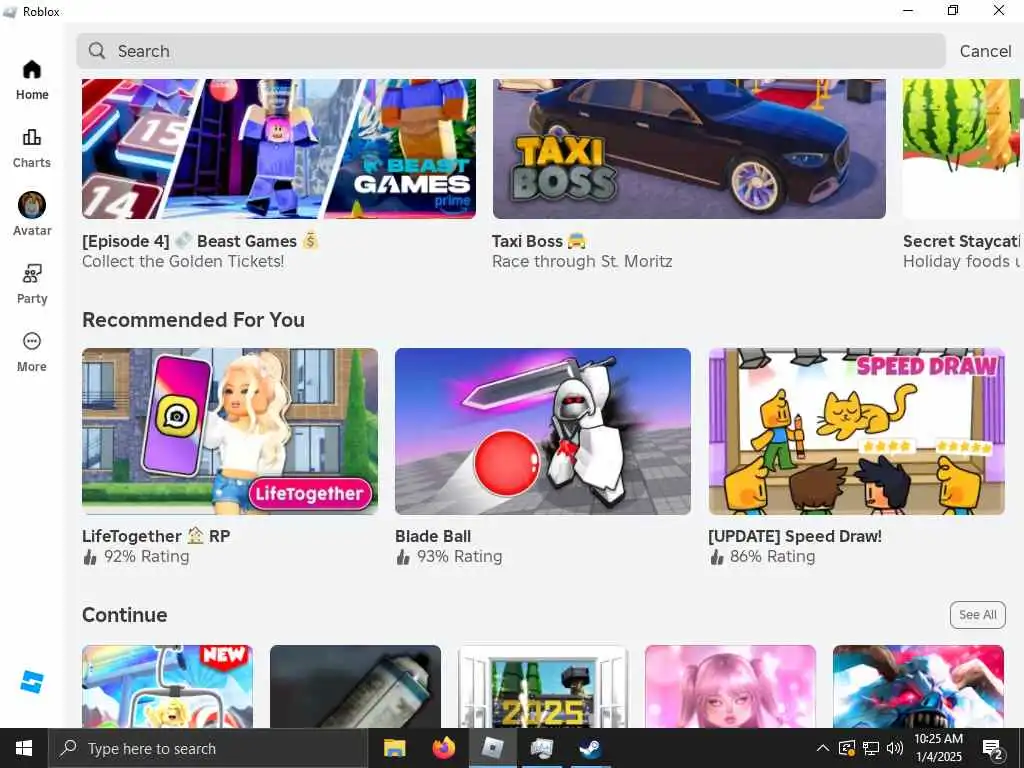The height and width of the screenshot is (768, 1024).
Task: Open the Windows notification center
Action: [x=993, y=748]
